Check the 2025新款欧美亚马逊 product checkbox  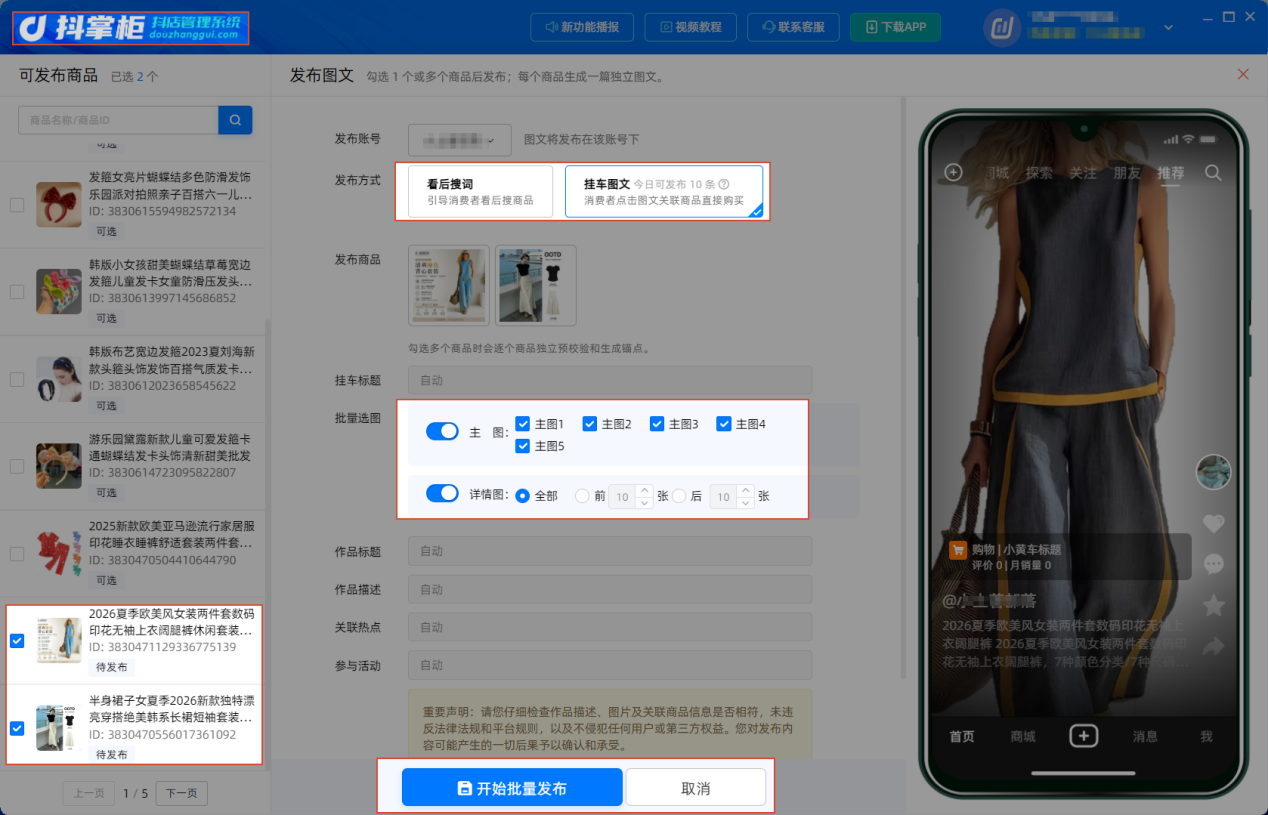17,553
